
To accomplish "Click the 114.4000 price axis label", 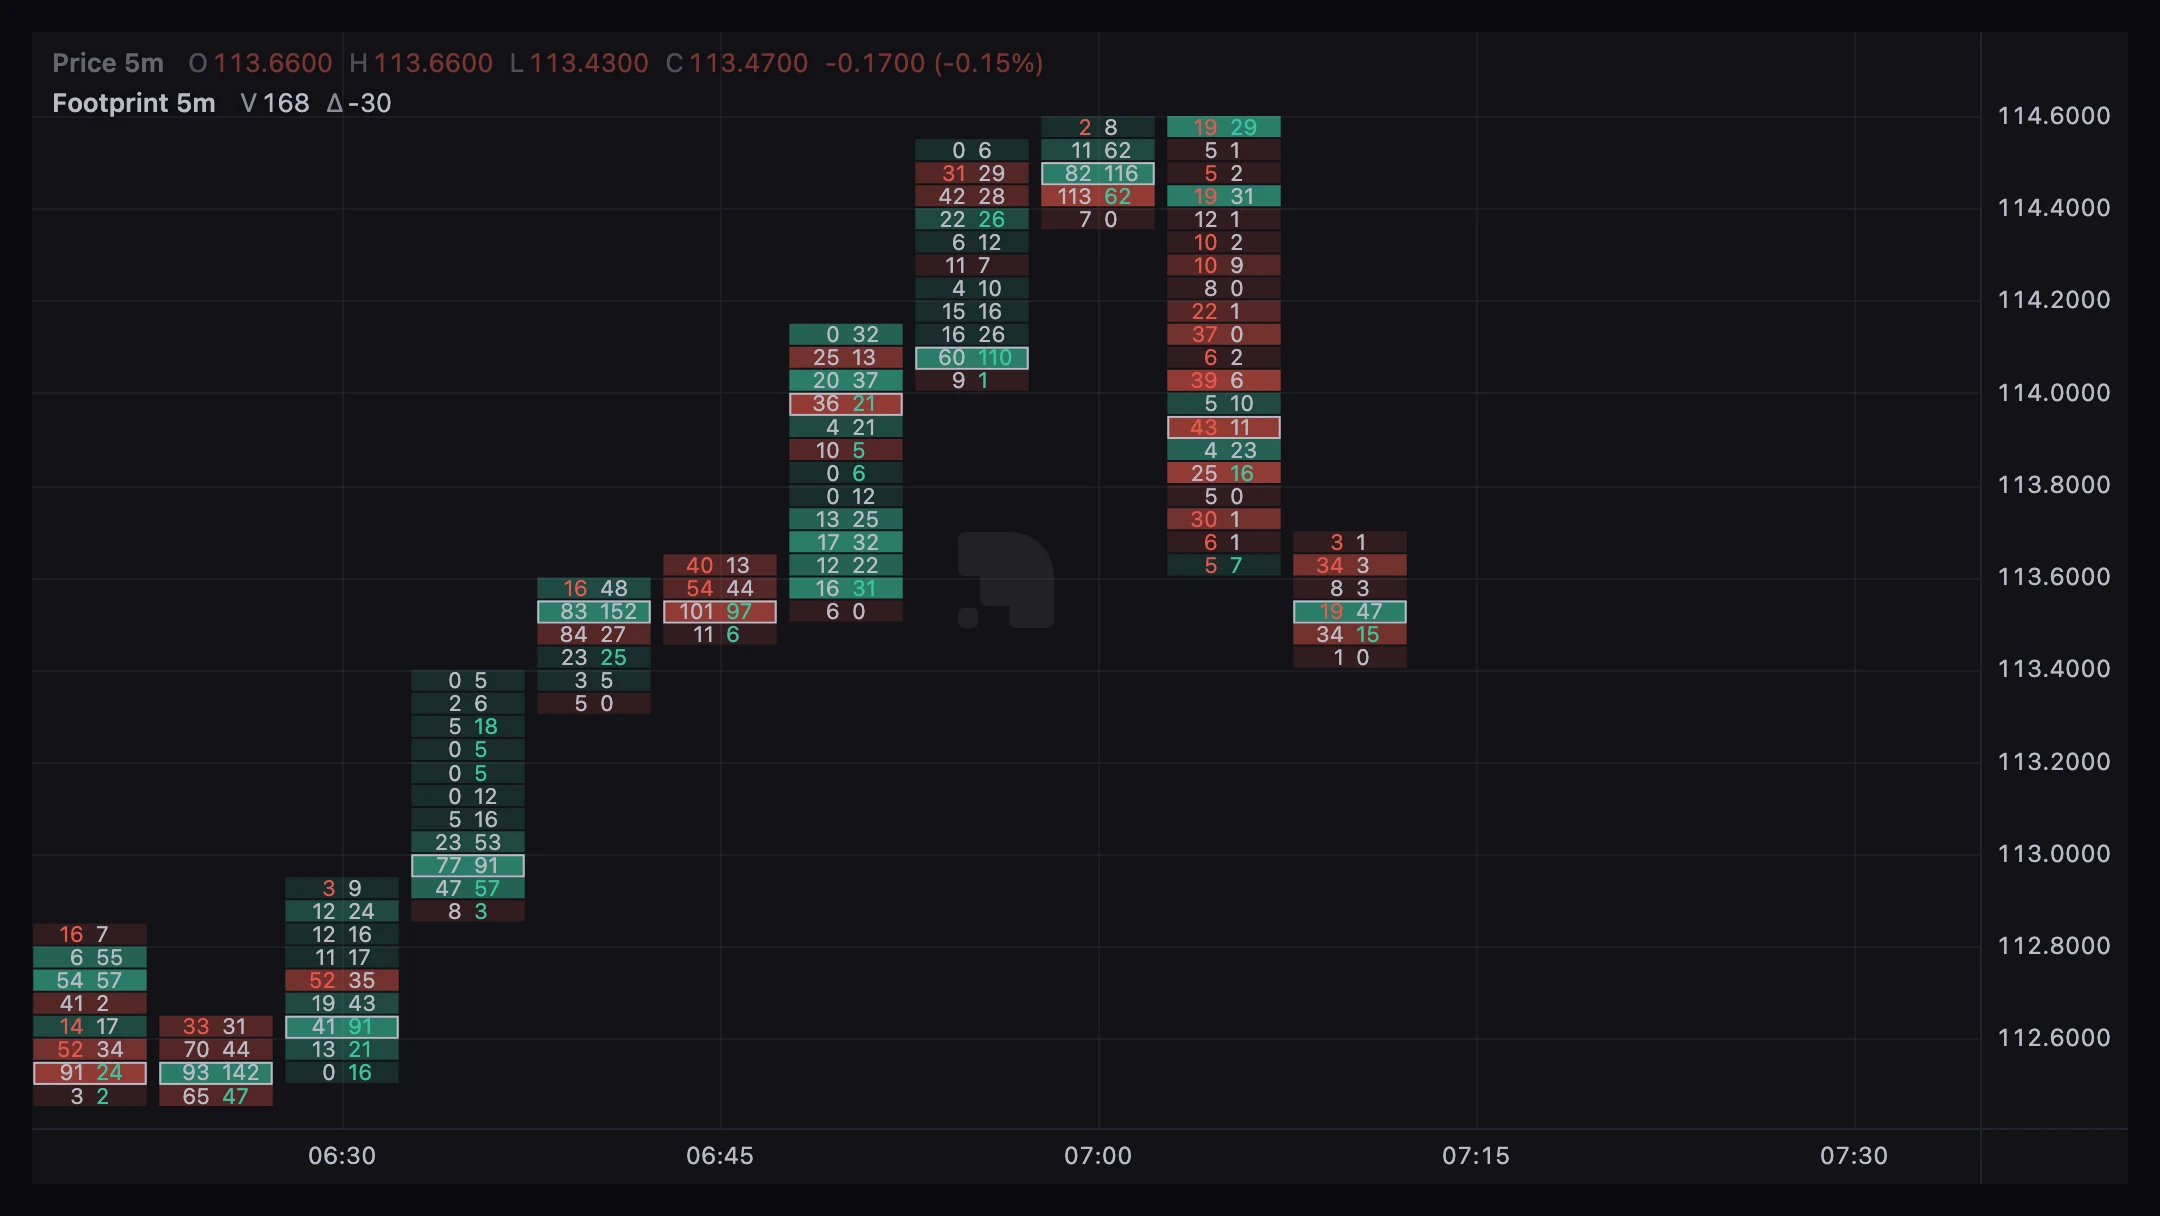I will (x=2054, y=208).
